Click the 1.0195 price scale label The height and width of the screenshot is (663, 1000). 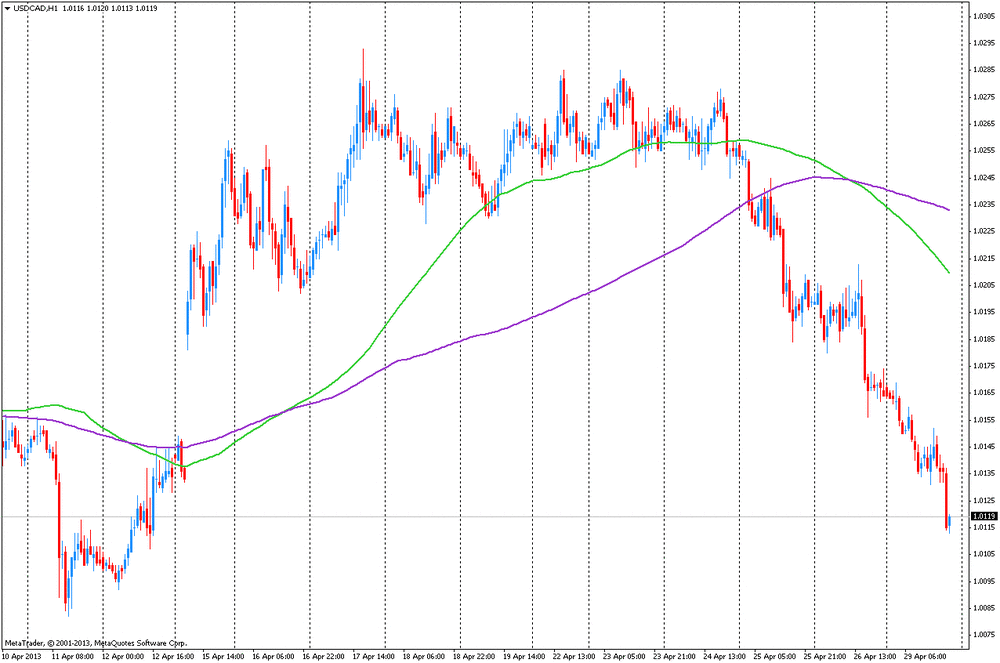click(x=985, y=312)
